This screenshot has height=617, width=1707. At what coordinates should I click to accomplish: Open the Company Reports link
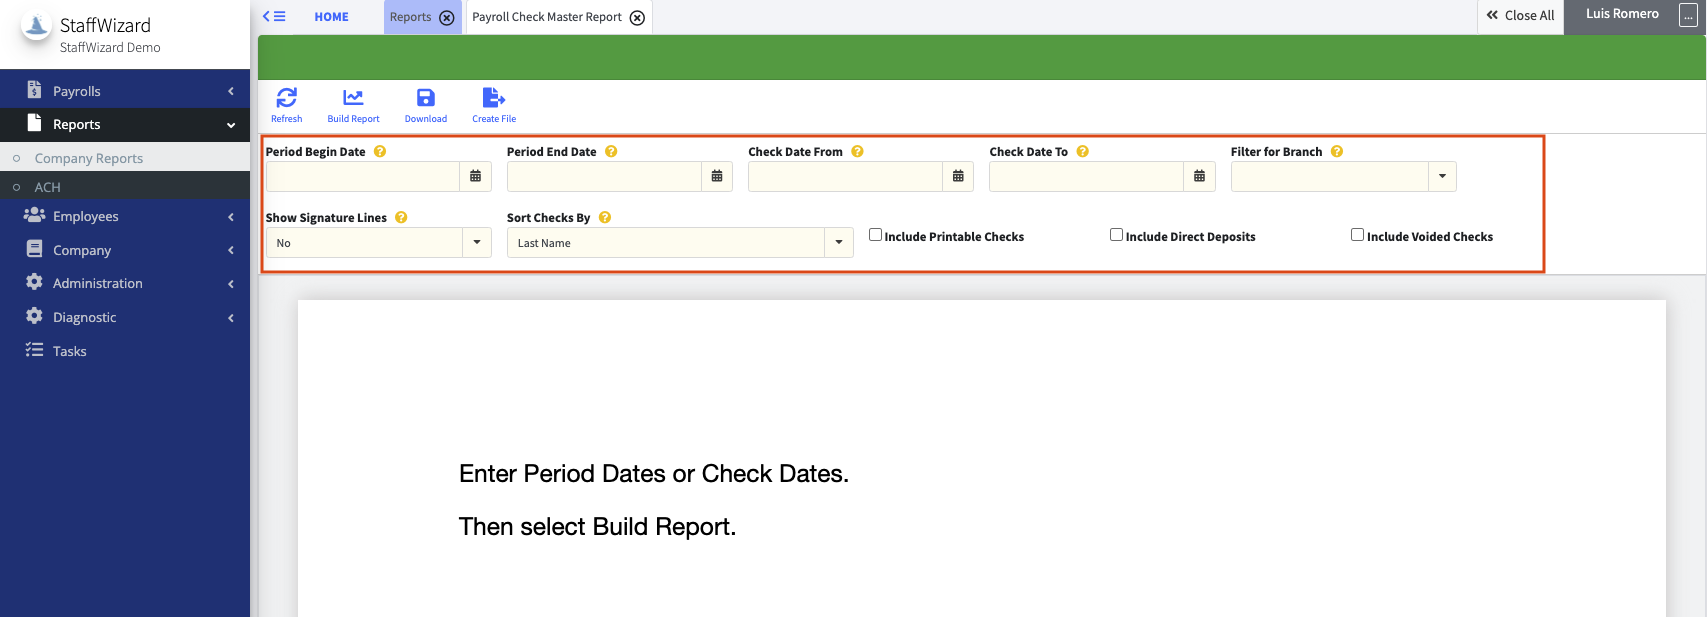[x=89, y=158]
